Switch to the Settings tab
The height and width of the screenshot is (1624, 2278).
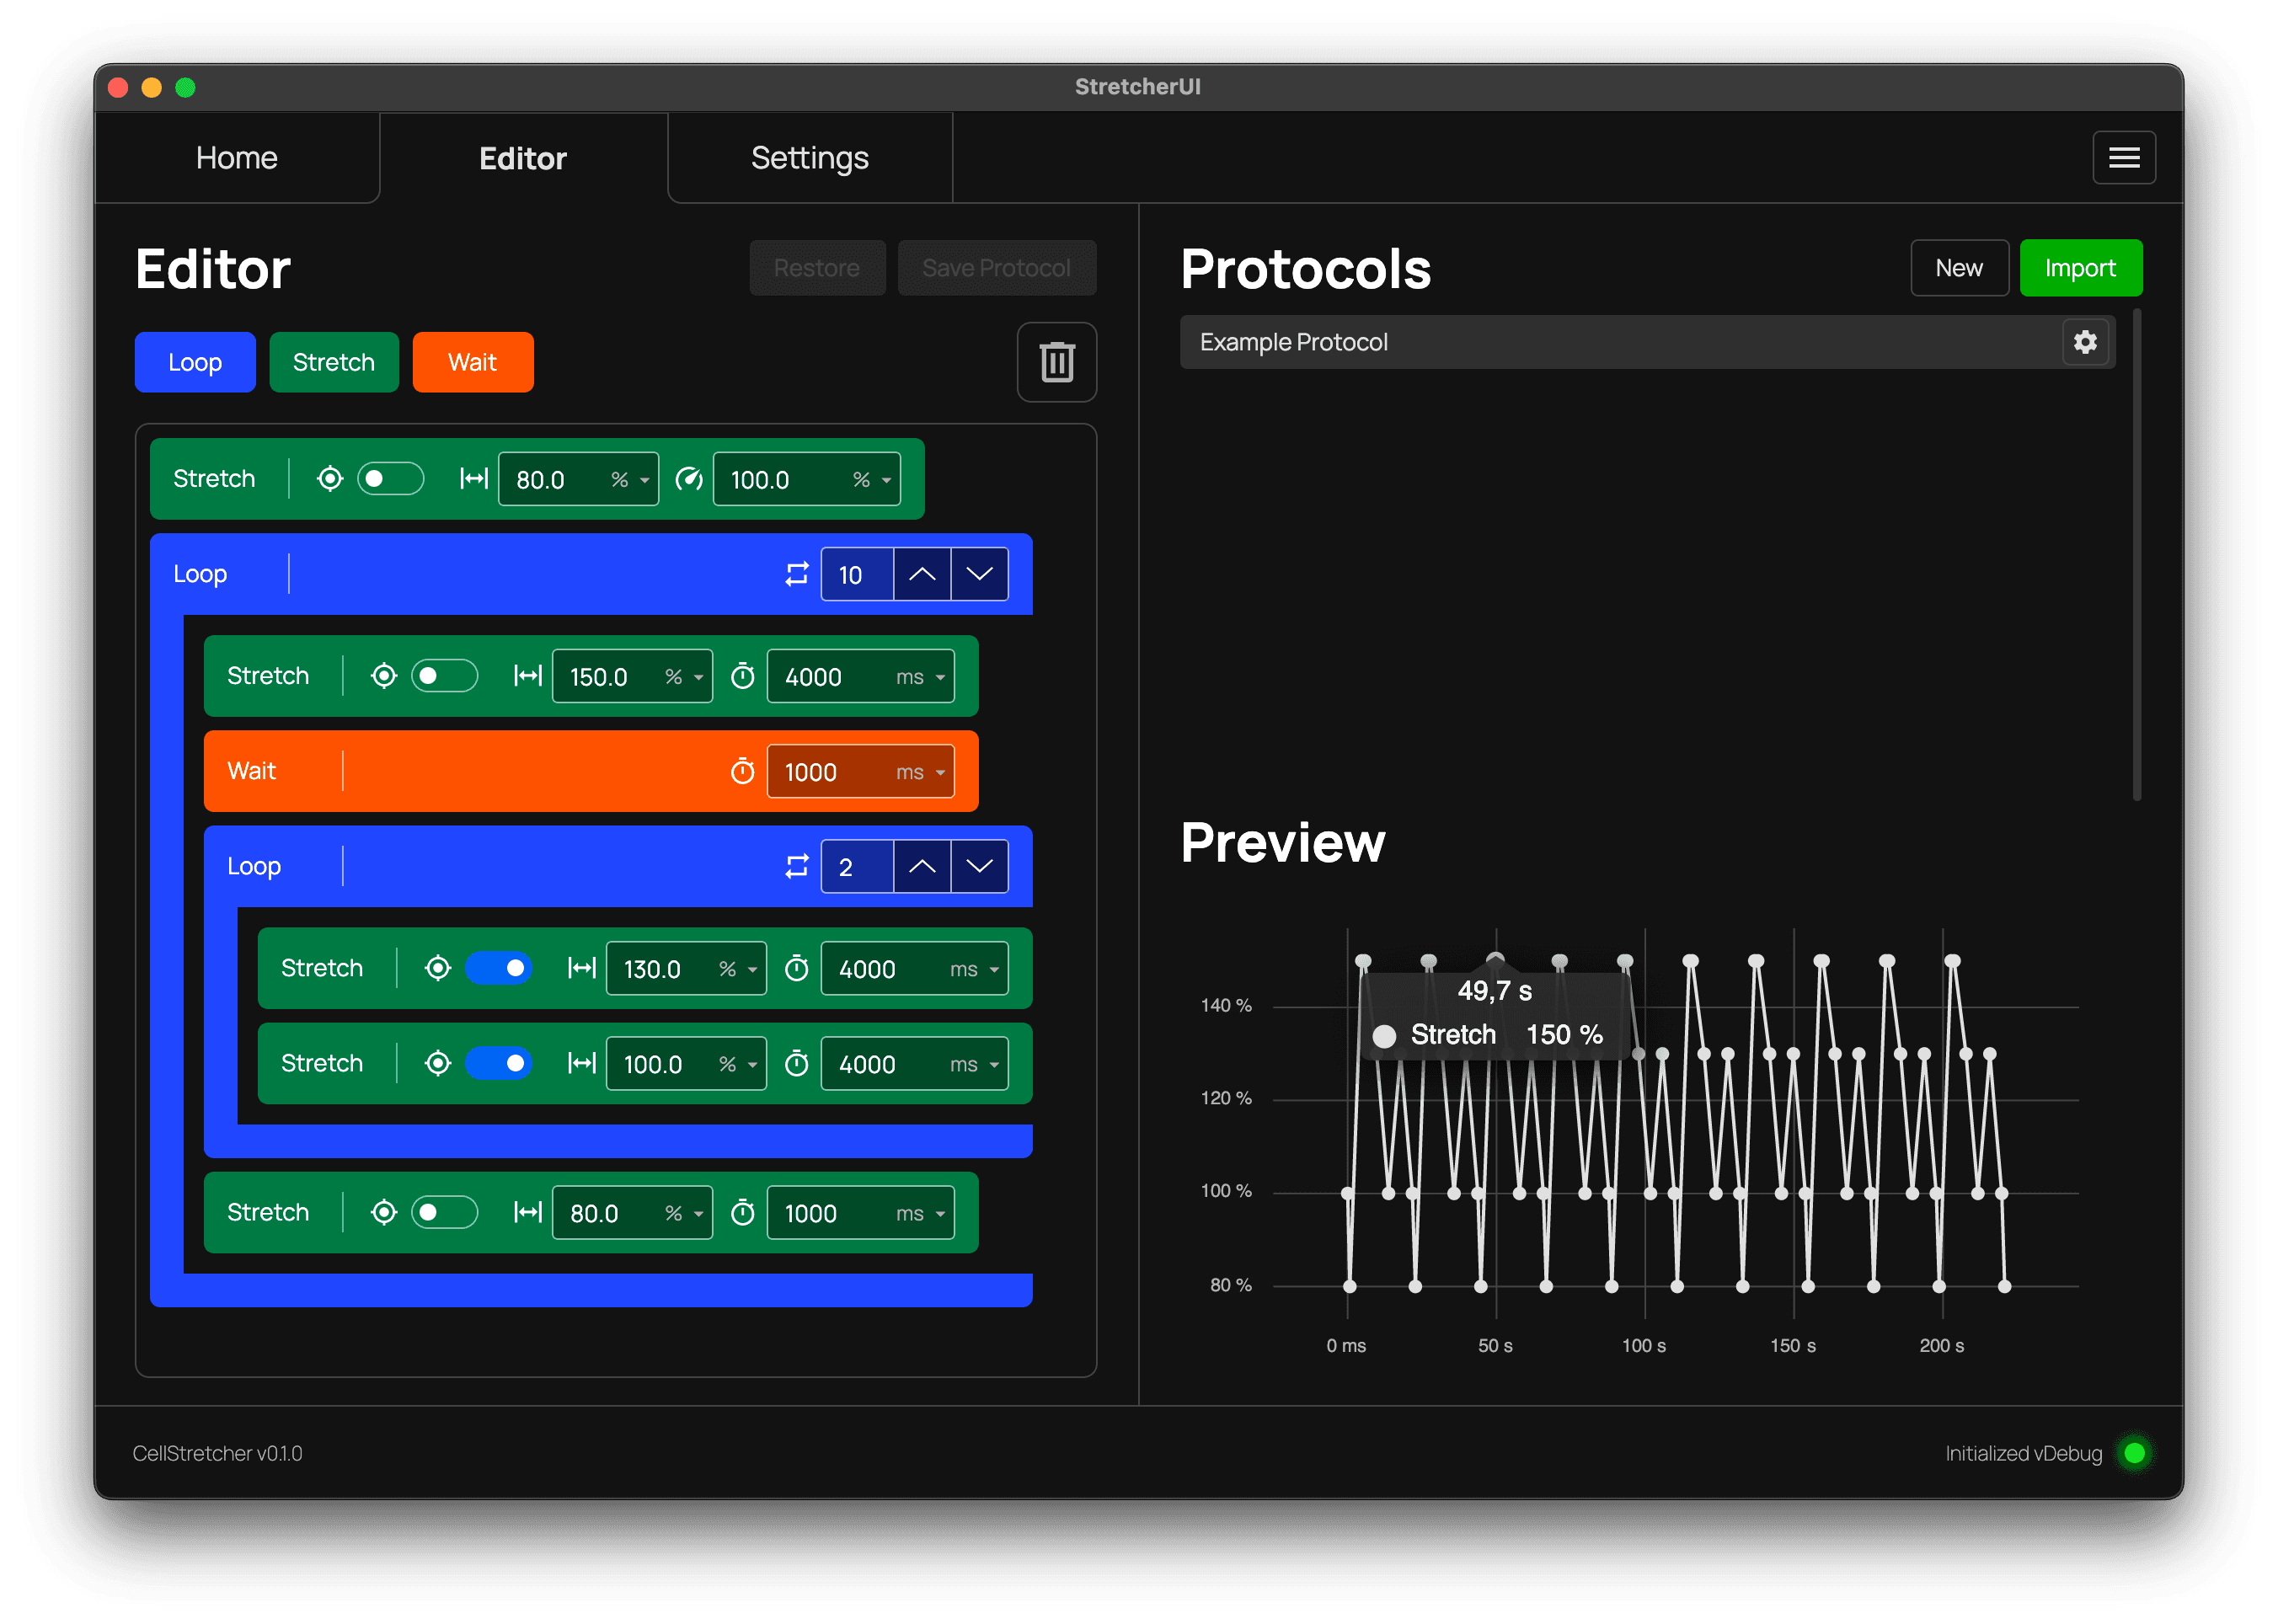810,158
